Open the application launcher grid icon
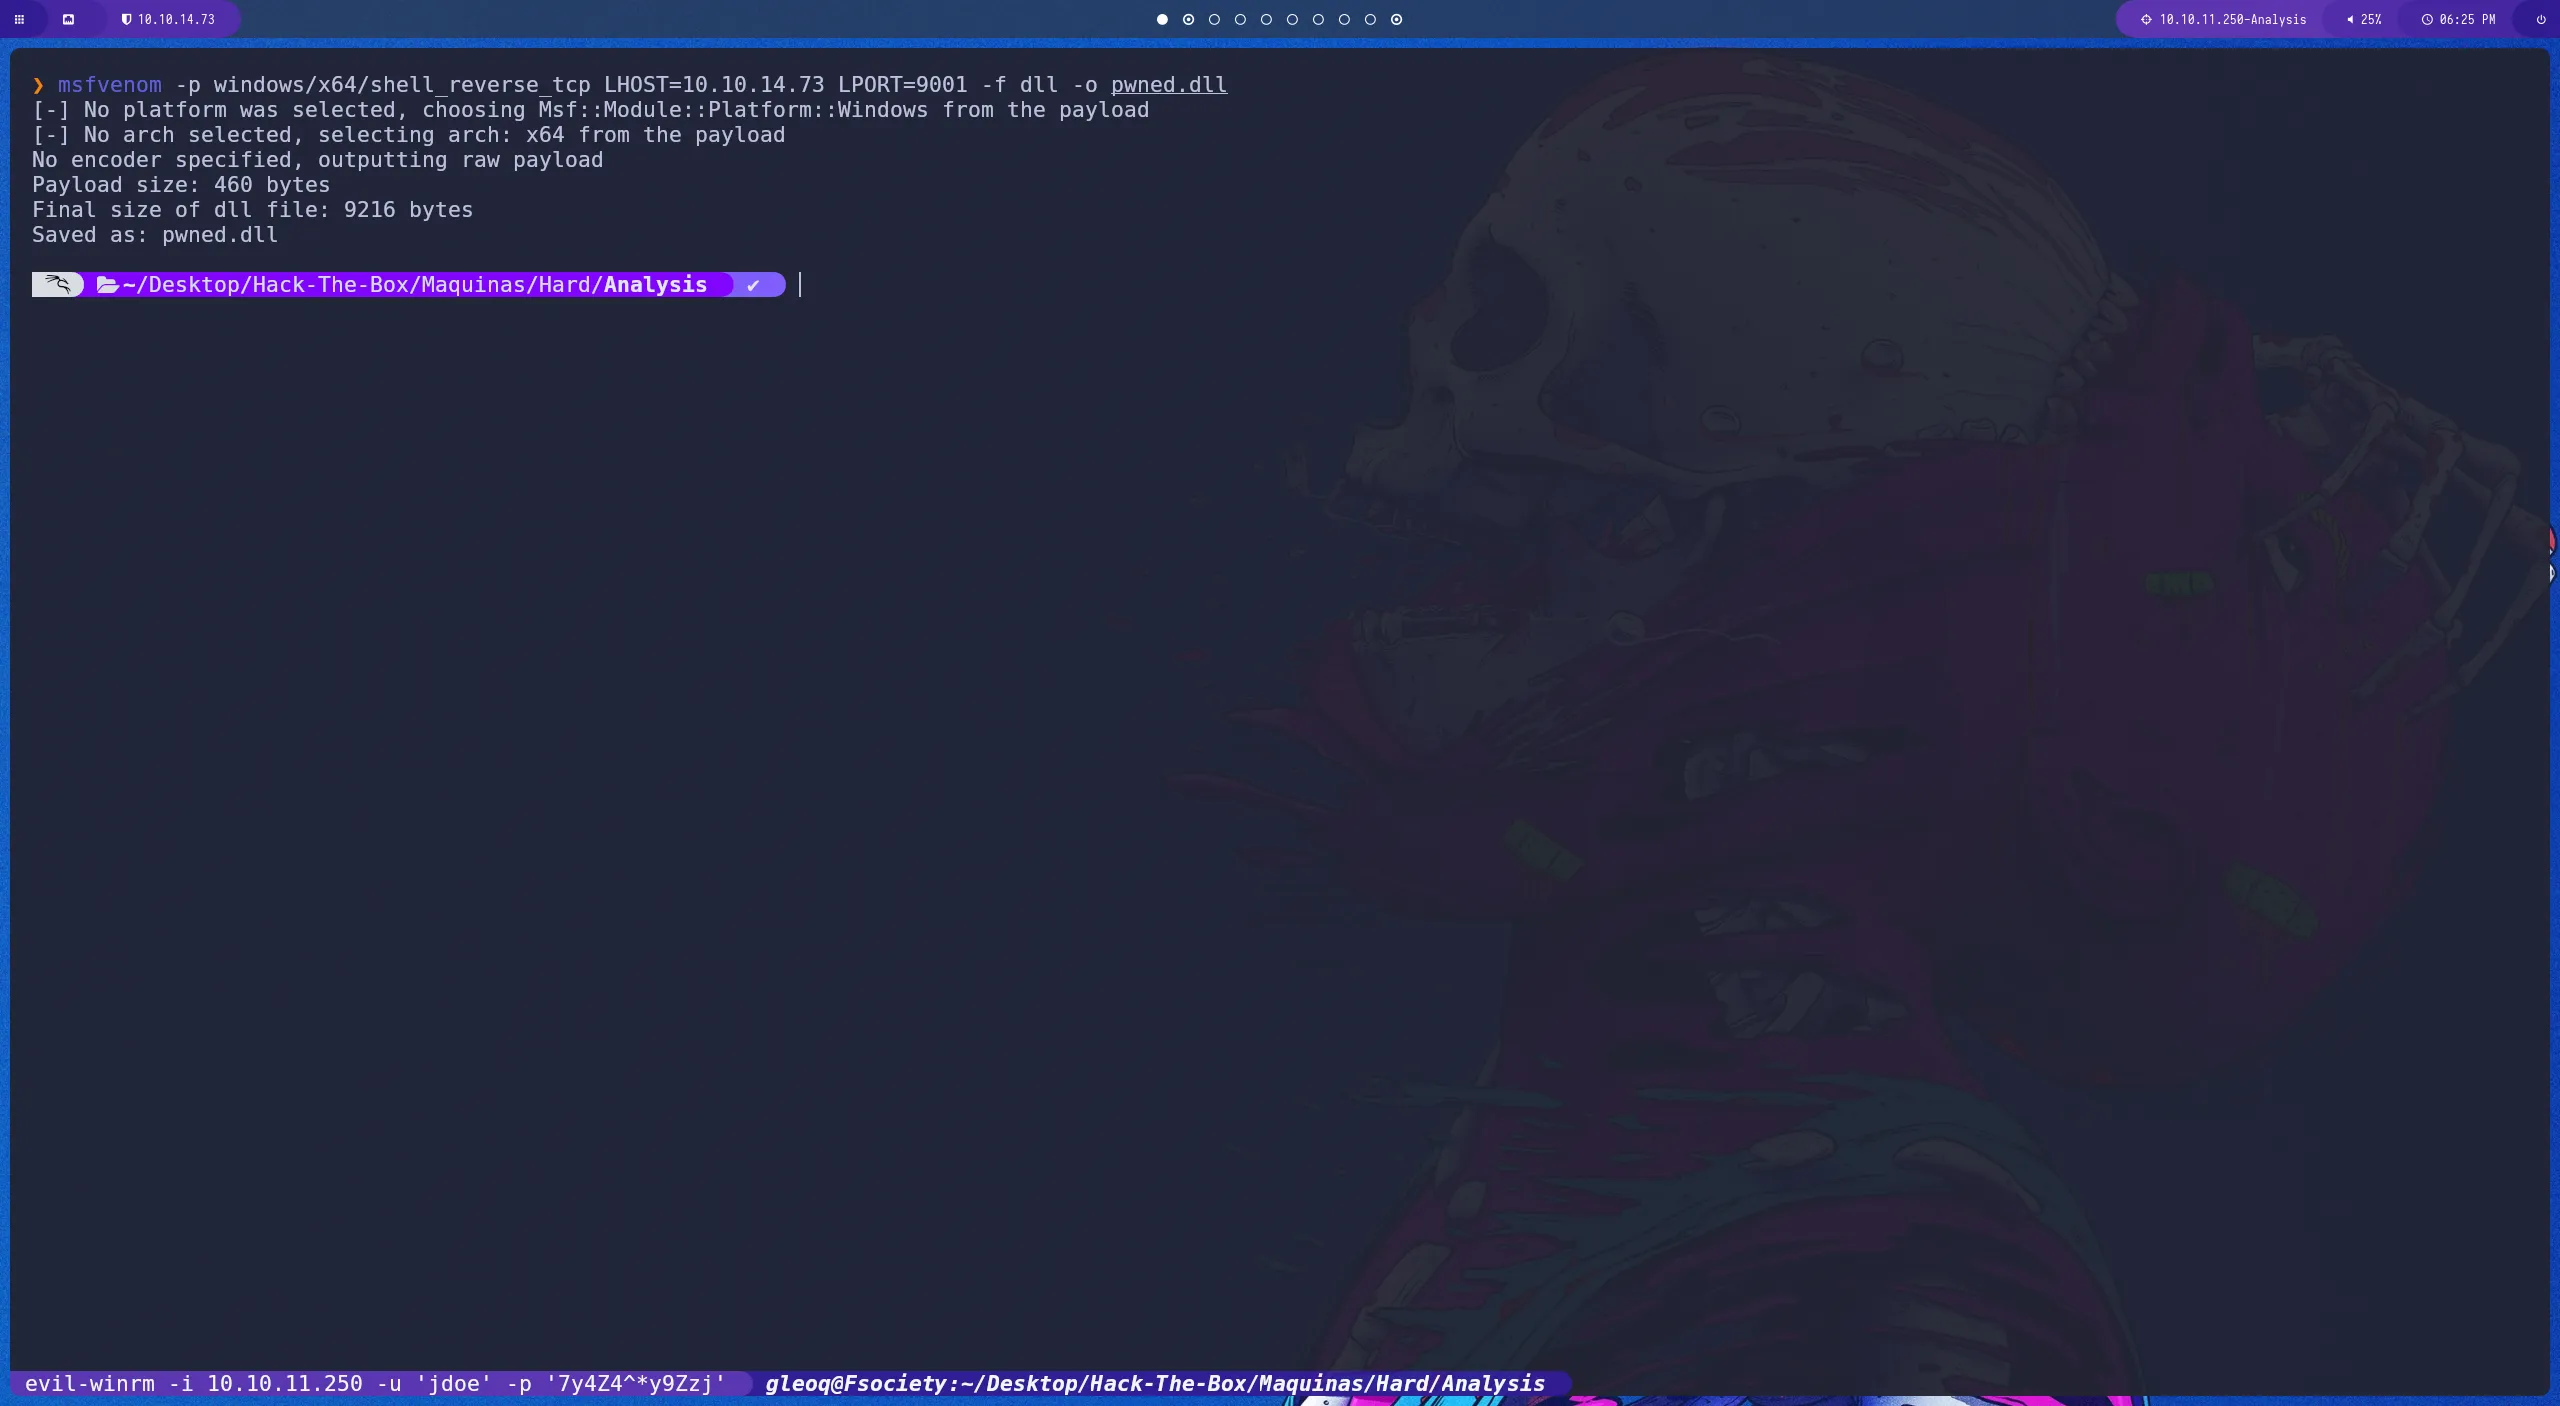The width and height of the screenshot is (2560, 1406). click(x=20, y=19)
